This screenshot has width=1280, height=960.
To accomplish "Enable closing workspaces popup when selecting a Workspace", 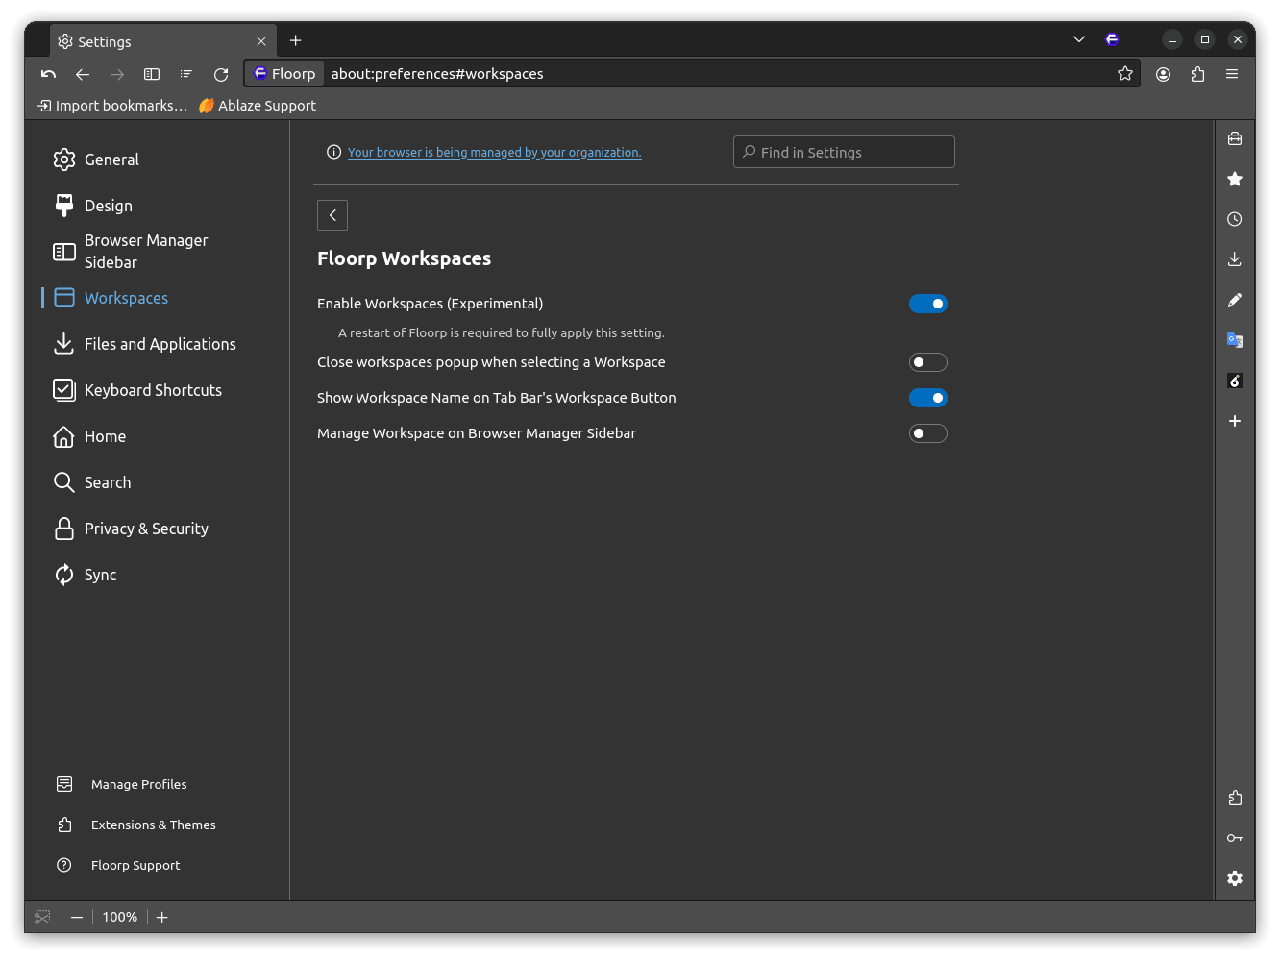I will pyautogui.click(x=928, y=362).
